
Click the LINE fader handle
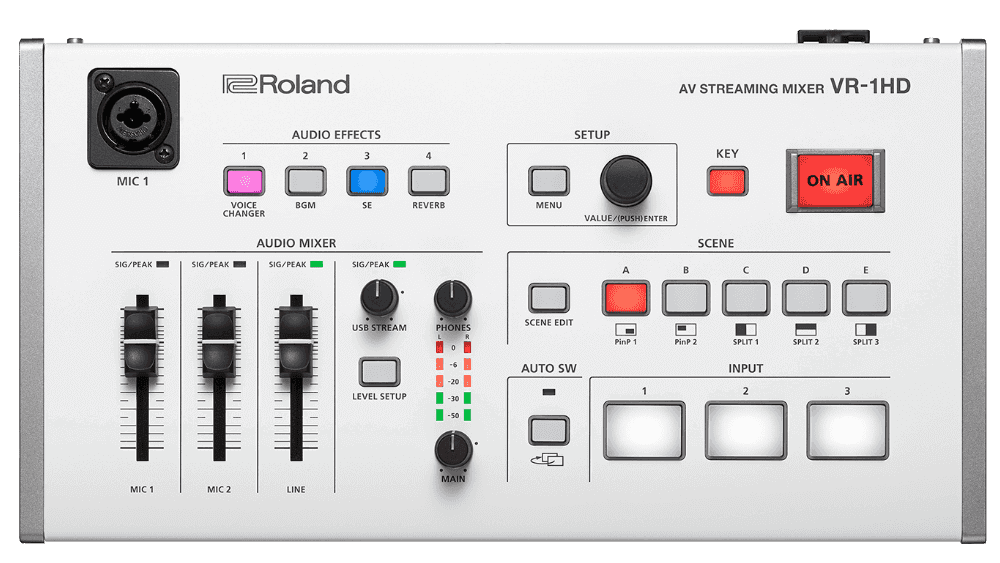tap(296, 341)
